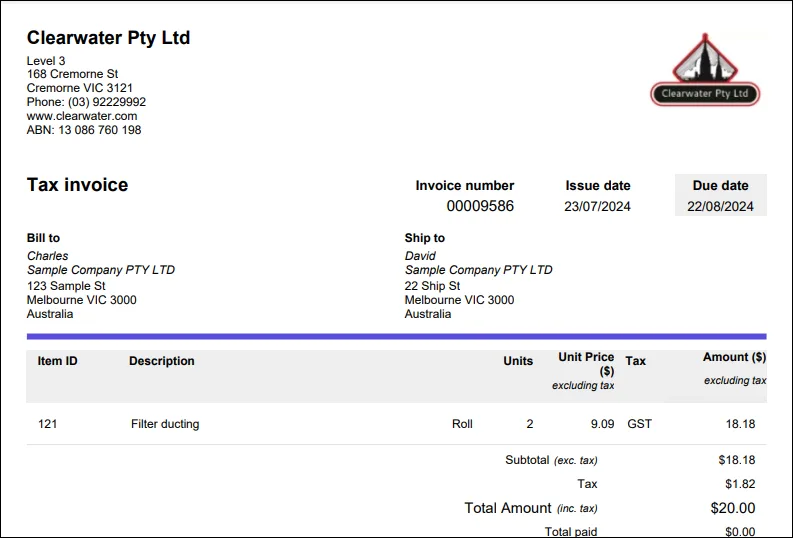Click the Roll unit type cell
This screenshot has width=793, height=538.
coord(462,424)
